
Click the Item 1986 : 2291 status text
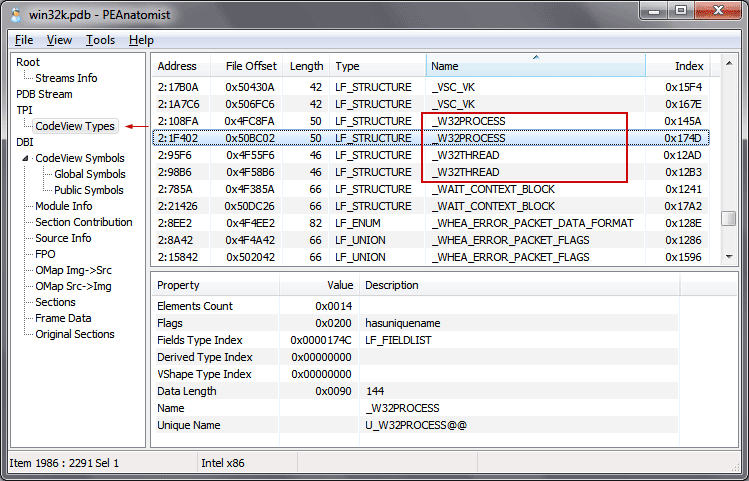tap(64, 463)
